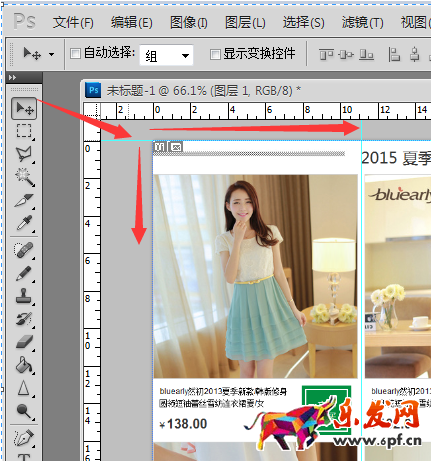Open the 图像(I) menu
Image resolution: width=432 pixels, height=461 pixels.
tap(189, 23)
